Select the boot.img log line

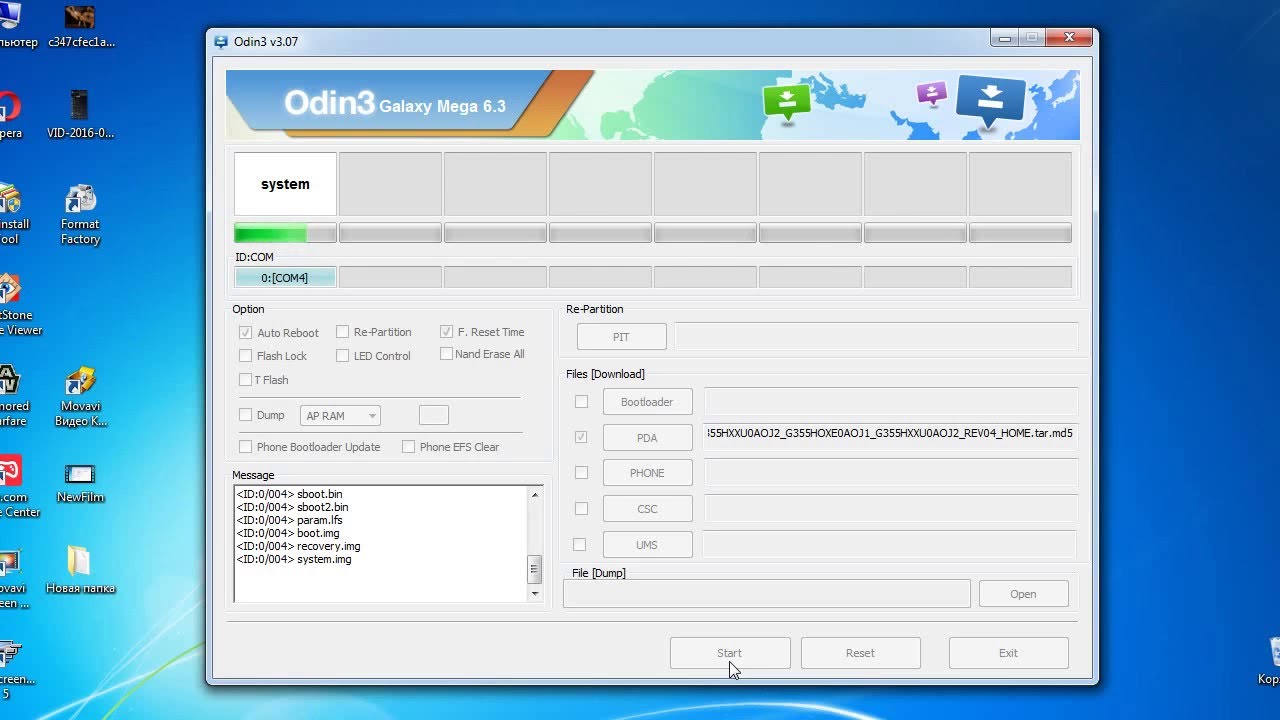[288, 533]
